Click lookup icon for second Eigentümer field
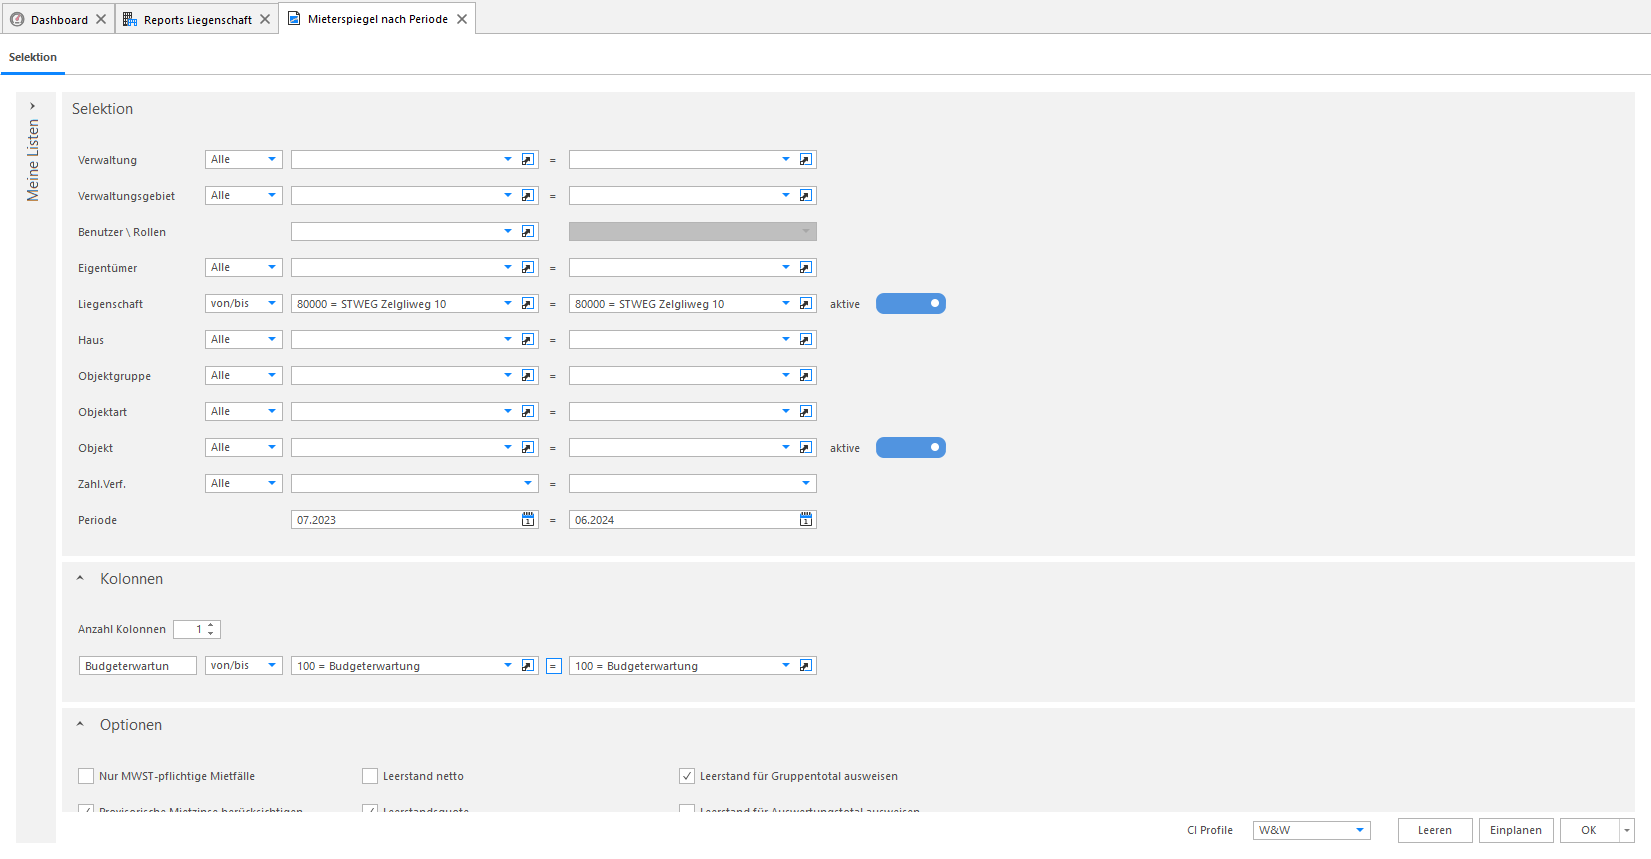This screenshot has width=1651, height=859. [x=806, y=268]
